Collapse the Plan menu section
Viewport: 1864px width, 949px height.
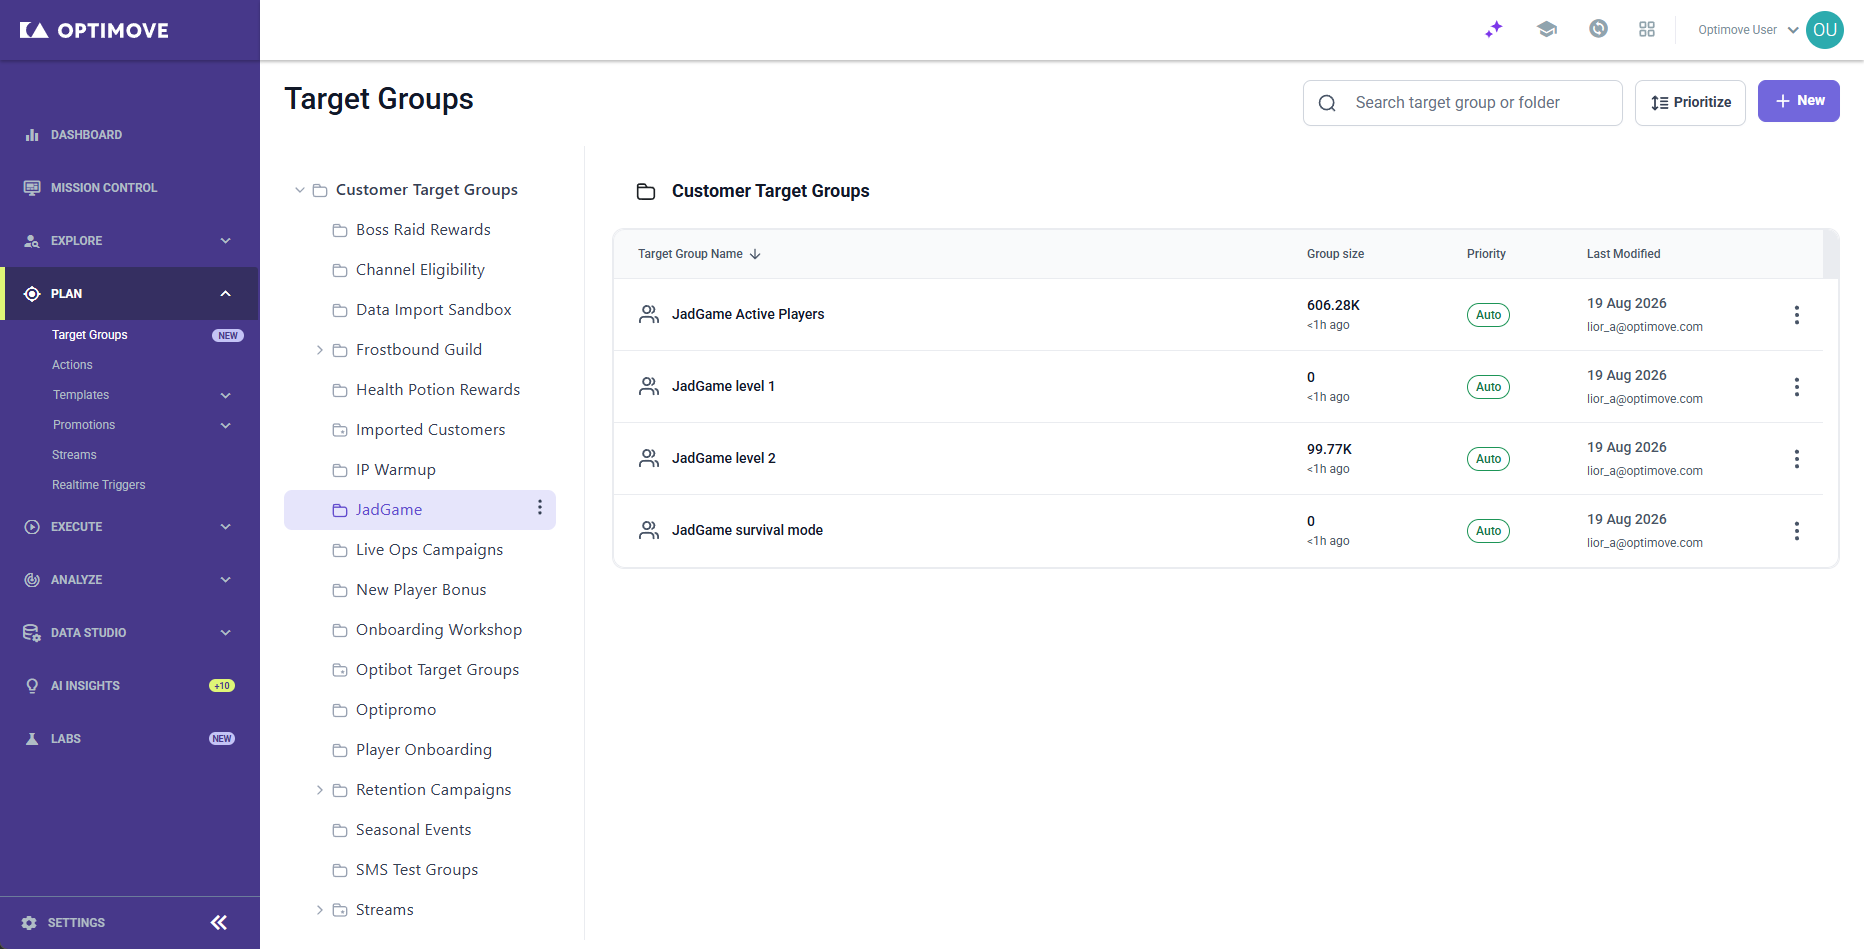[226, 293]
